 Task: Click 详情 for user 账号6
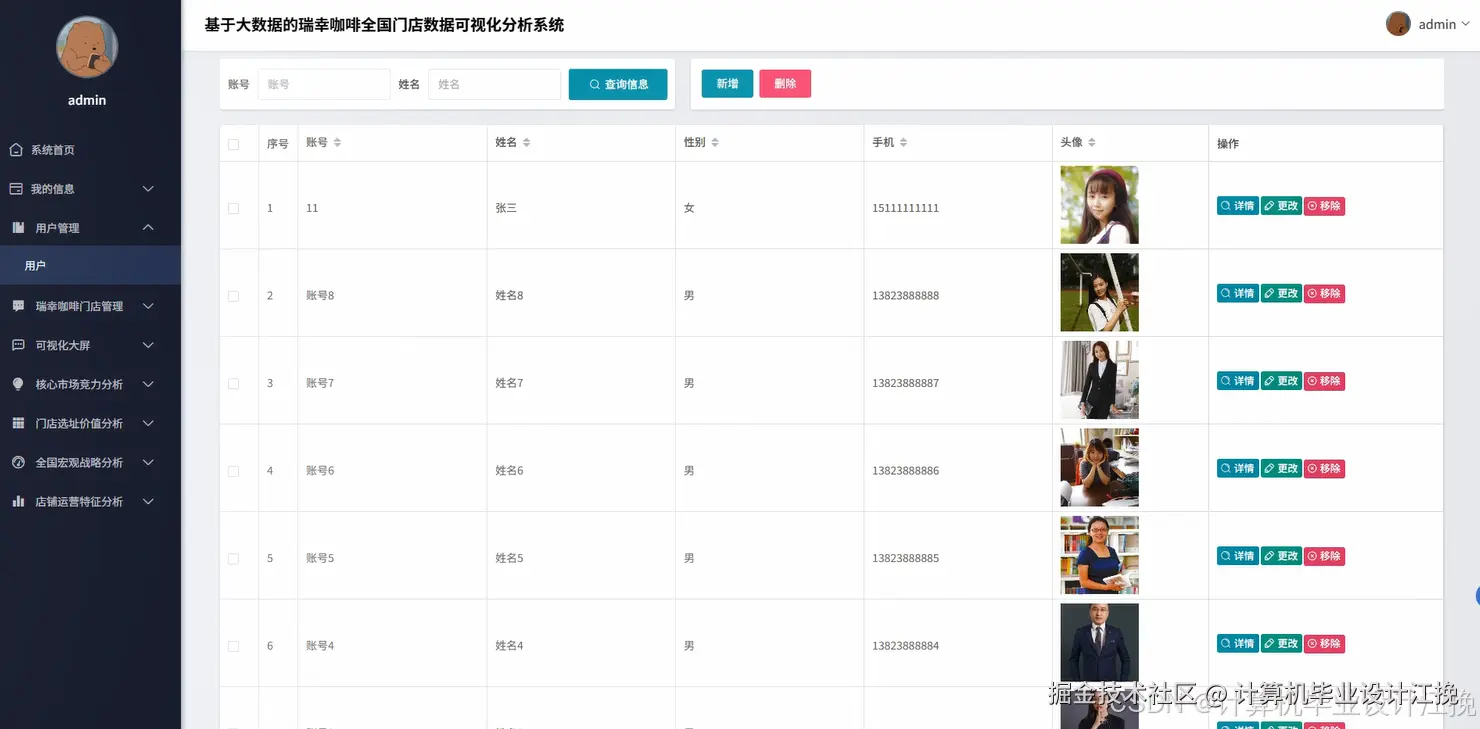tap(1237, 468)
